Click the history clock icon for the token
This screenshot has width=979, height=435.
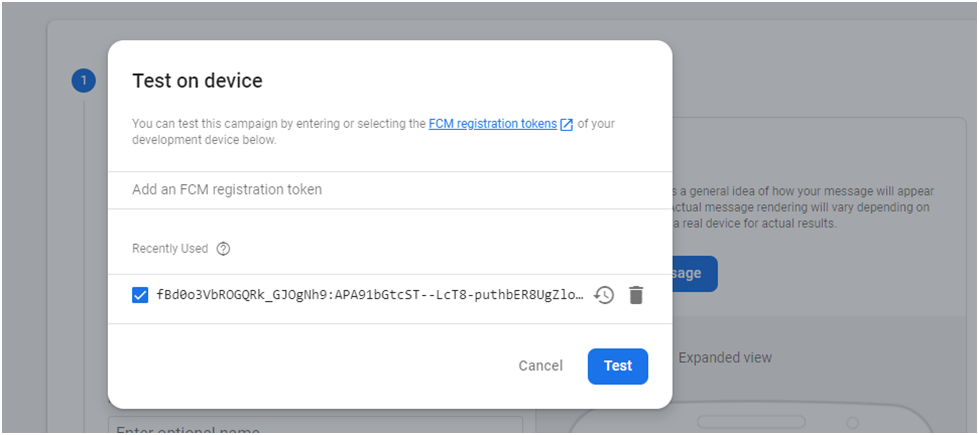tap(604, 295)
